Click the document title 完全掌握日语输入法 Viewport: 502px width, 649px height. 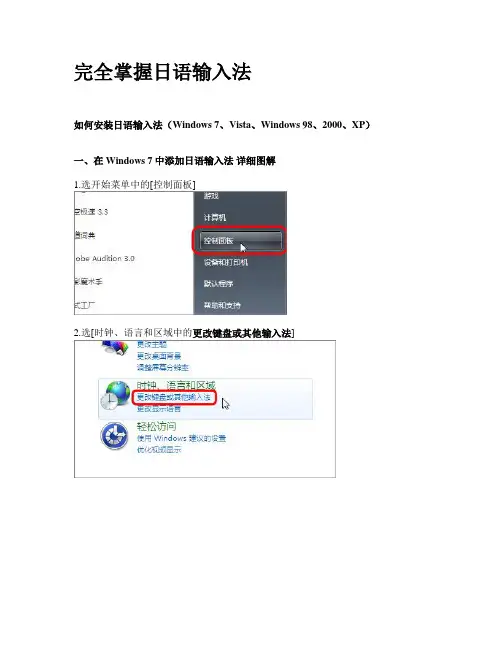point(163,72)
